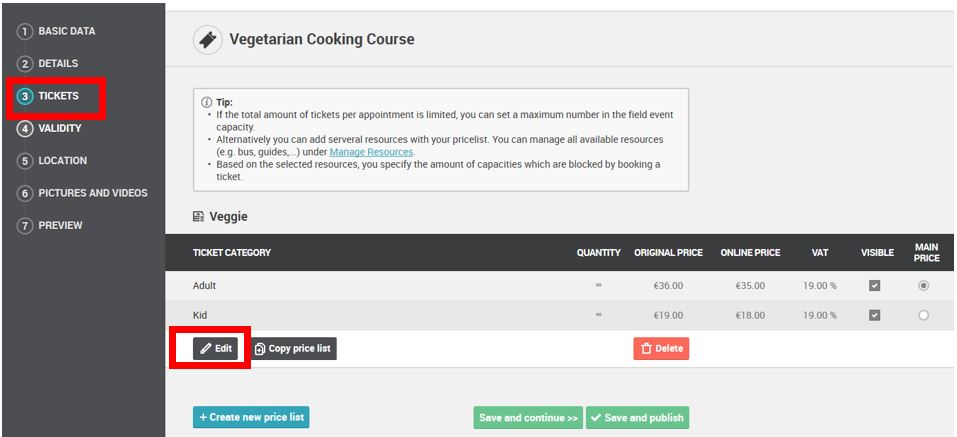Delete the Veggie price list

click(661, 349)
